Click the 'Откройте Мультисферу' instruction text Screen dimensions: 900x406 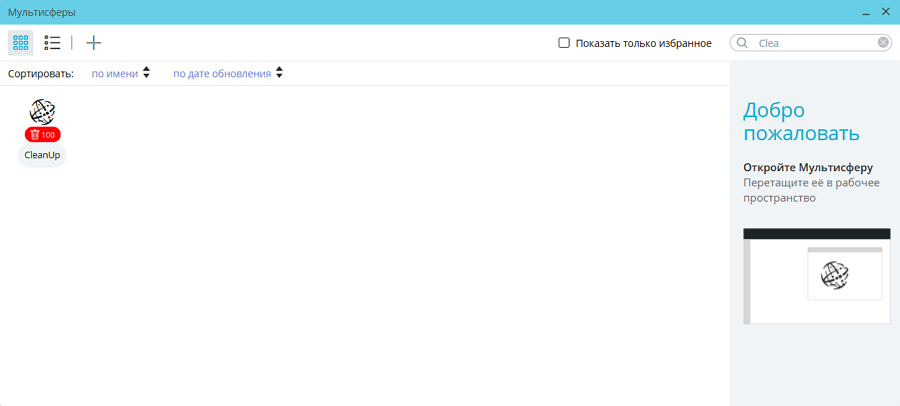coord(808,168)
